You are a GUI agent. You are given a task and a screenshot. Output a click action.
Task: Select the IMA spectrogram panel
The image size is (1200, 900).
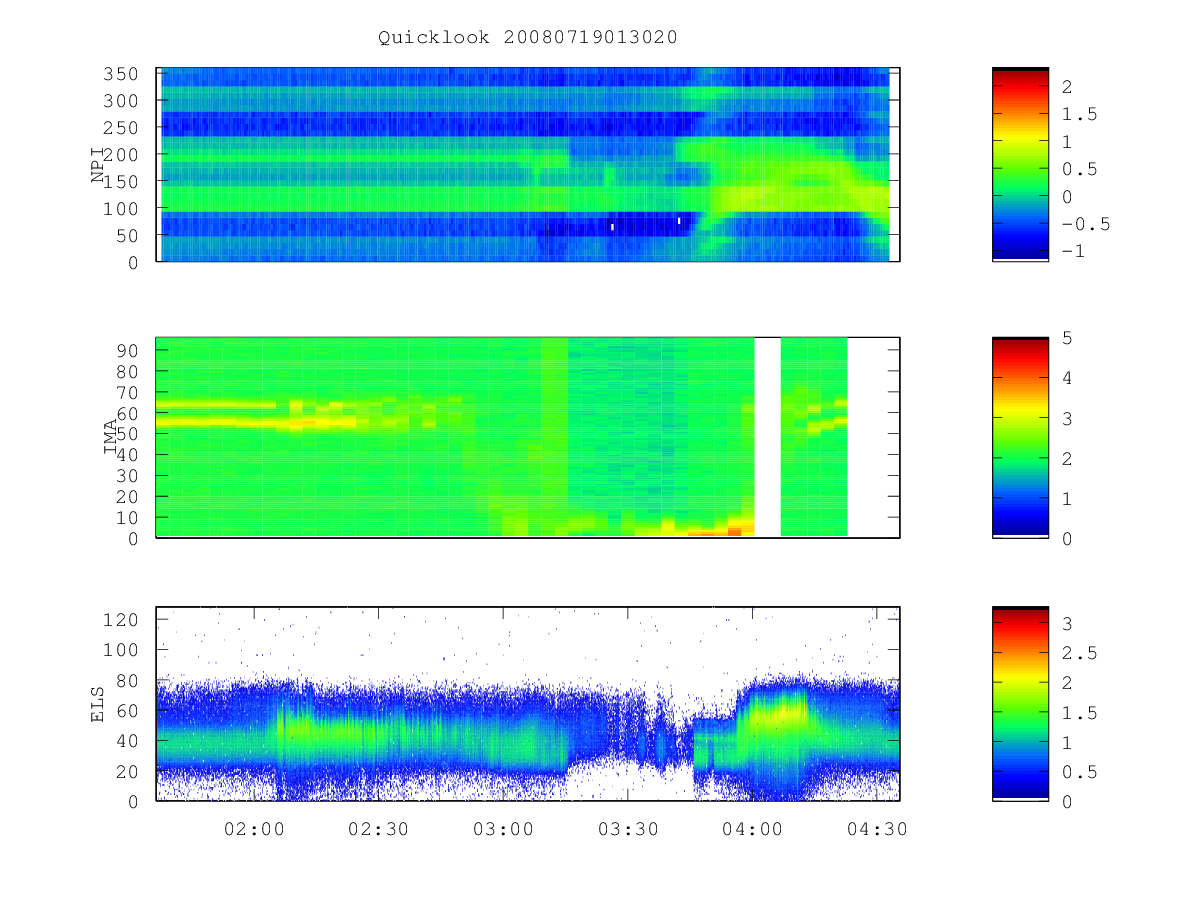(x=528, y=438)
